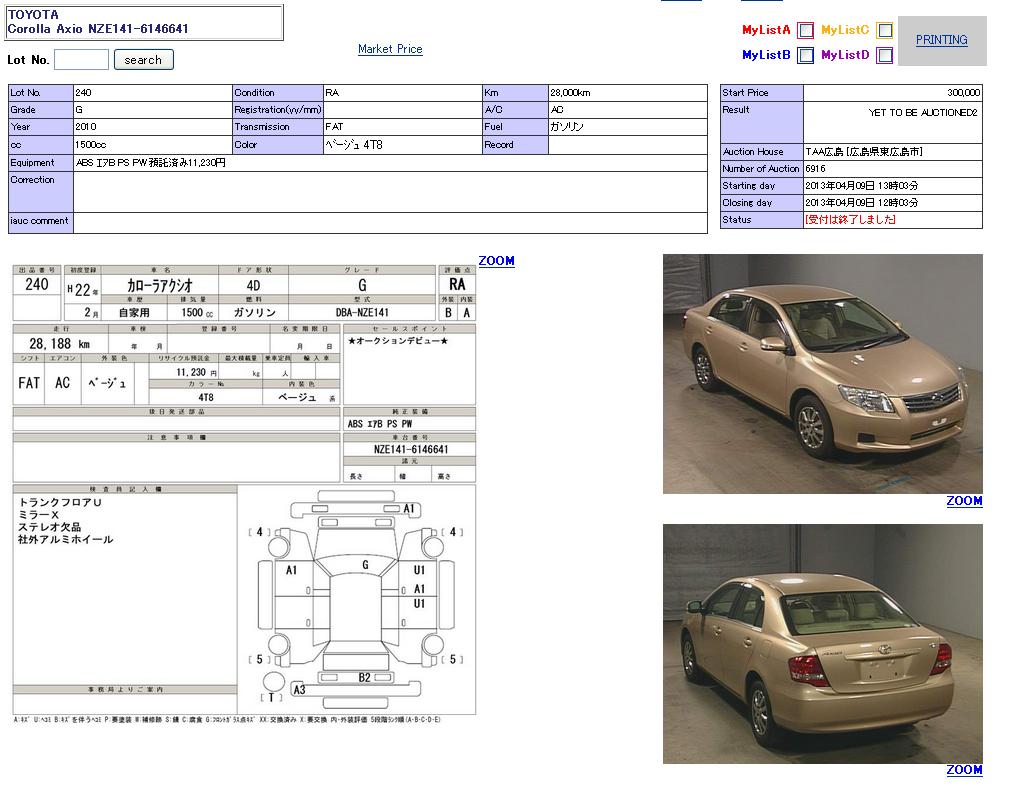This screenshot has width=1017, height=796.
Task: Click ZOOM under the rear car photo
Action: tap(964, 770)
